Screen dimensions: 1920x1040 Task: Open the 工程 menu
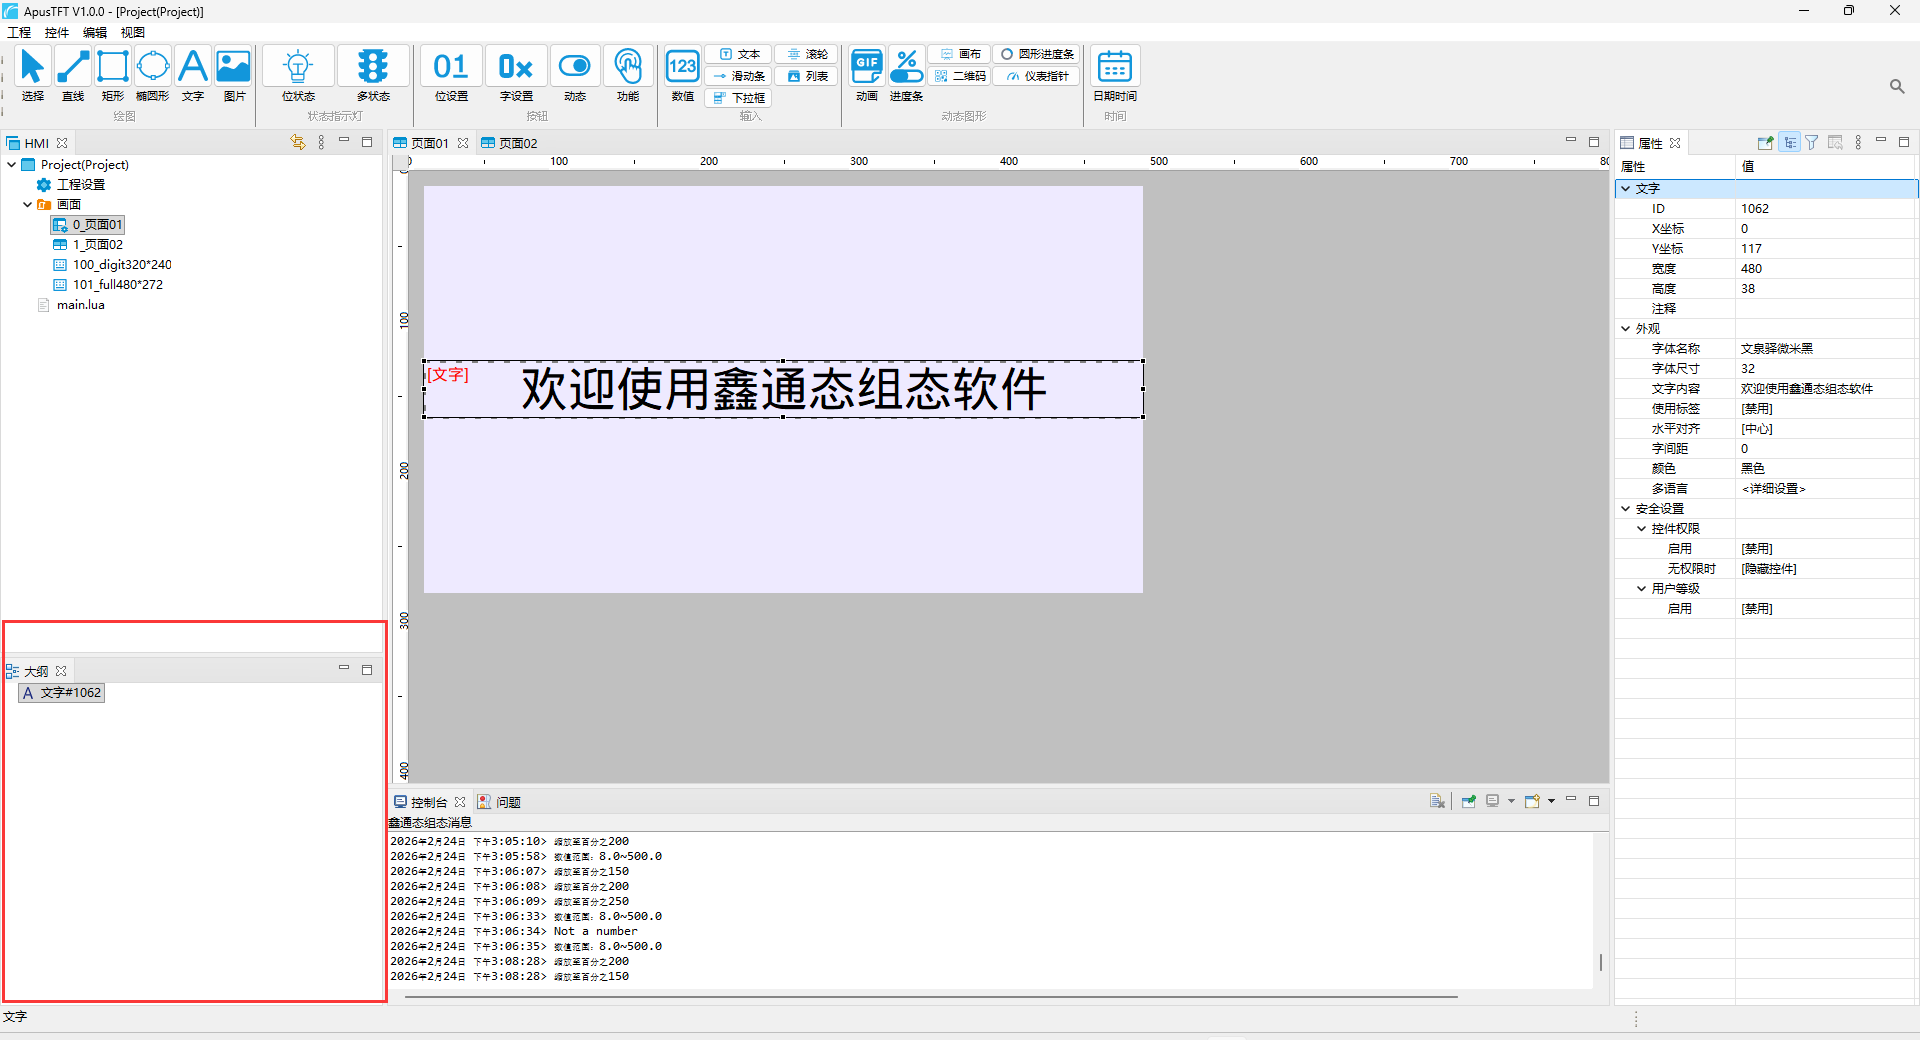[19, 33]
